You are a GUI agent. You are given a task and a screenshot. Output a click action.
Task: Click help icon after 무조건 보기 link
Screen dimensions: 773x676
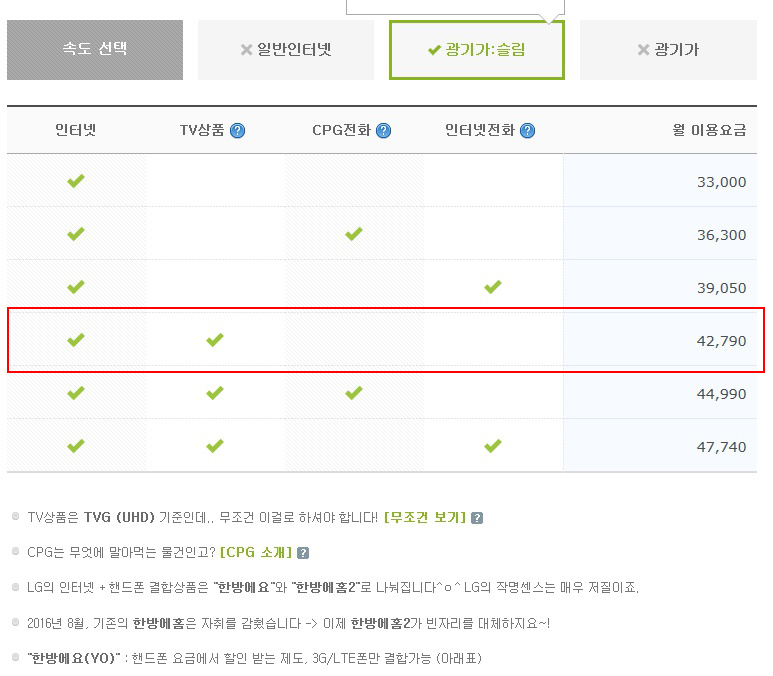477,518
